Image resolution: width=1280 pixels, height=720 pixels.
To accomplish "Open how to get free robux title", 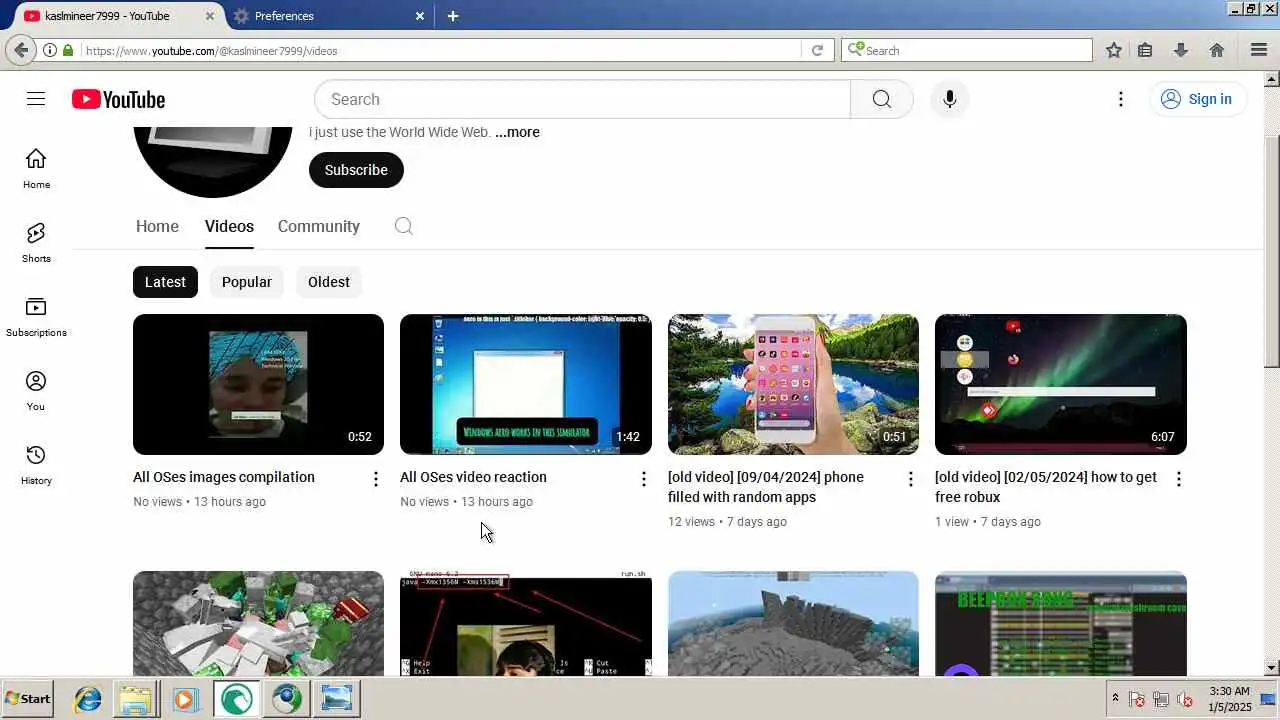I will 1046,487.
